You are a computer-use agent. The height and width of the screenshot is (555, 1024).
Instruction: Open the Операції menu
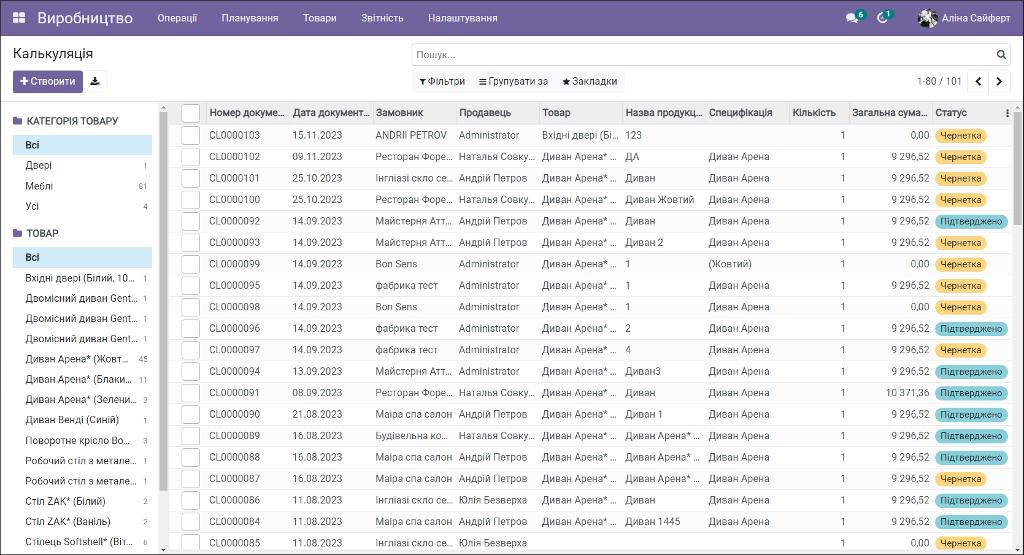coord(177,18)
